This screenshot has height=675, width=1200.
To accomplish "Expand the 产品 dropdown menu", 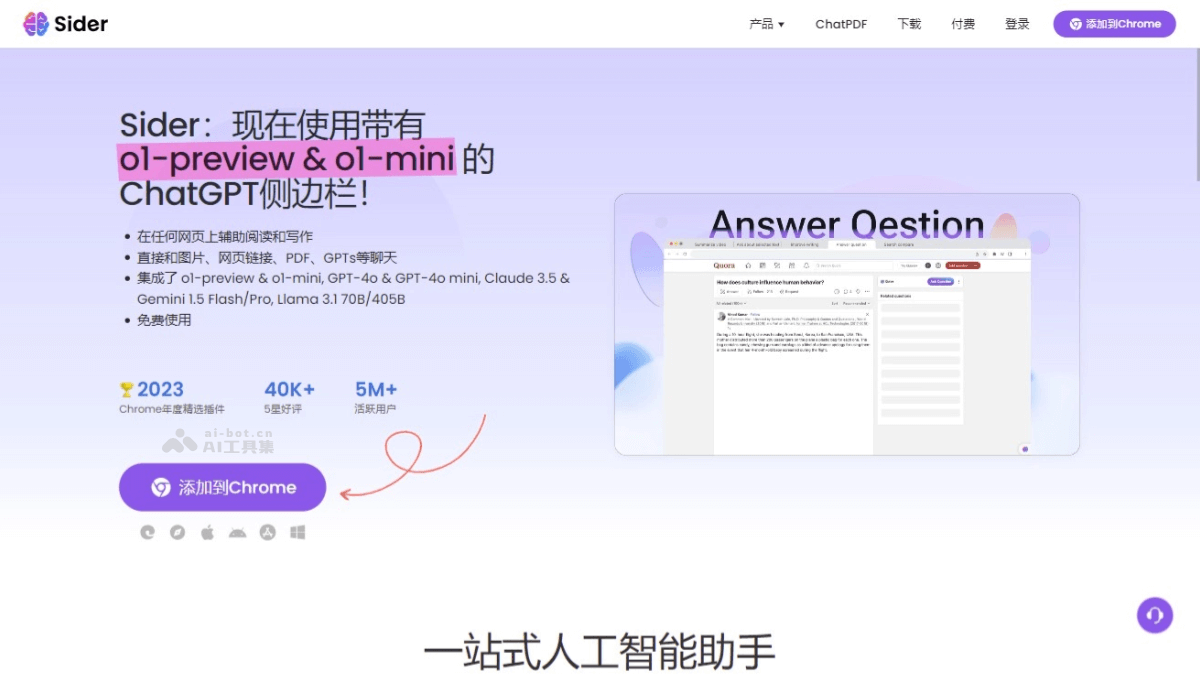I will (765, 23).
